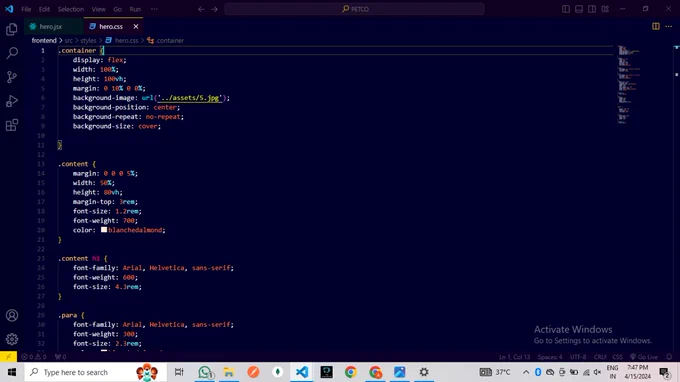
Task: Open the Windows Start menu
Action: click(12, 372)
